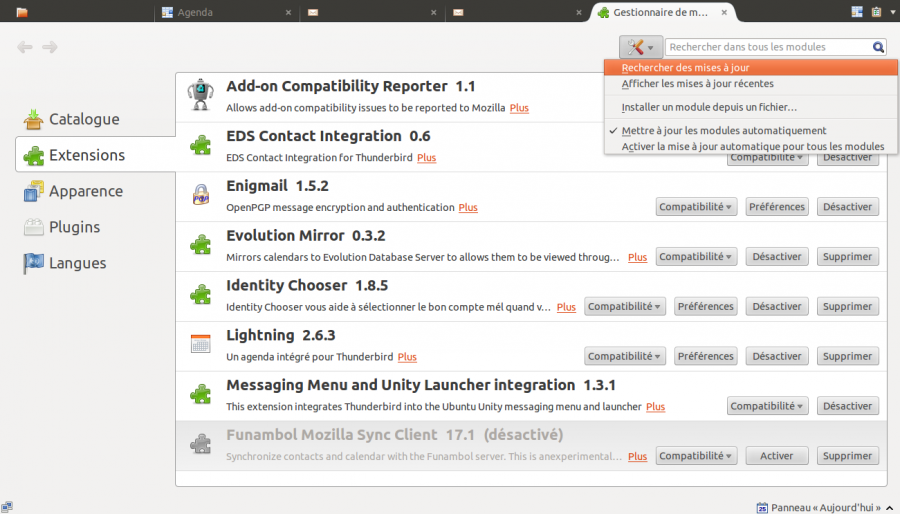Click the Messaging Menu extension puzzle icon
The height and width of the screenshot is (514, 900).
pyautogui.click(x=200, y=395)
